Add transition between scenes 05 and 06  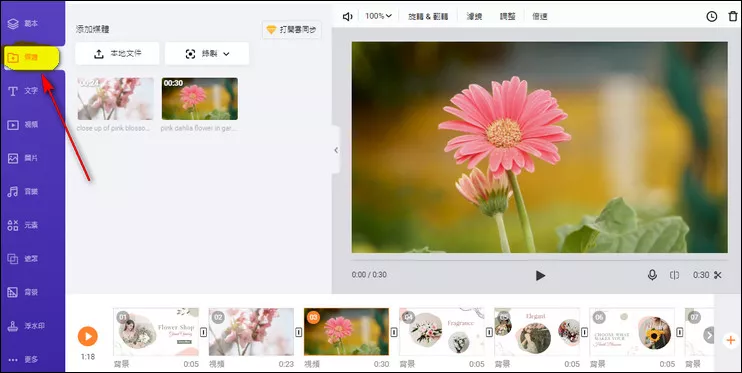coord(584,333)
